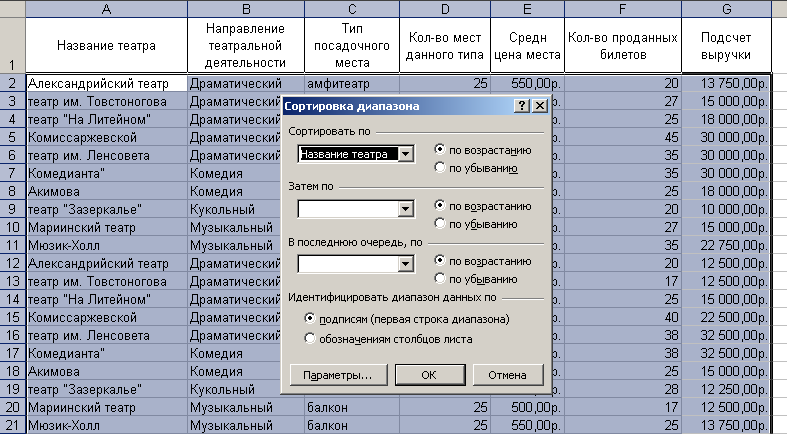Screen dimensions: 787x434
Task: Confirm sorting with the OK button
Action: (x=430, y=375)
